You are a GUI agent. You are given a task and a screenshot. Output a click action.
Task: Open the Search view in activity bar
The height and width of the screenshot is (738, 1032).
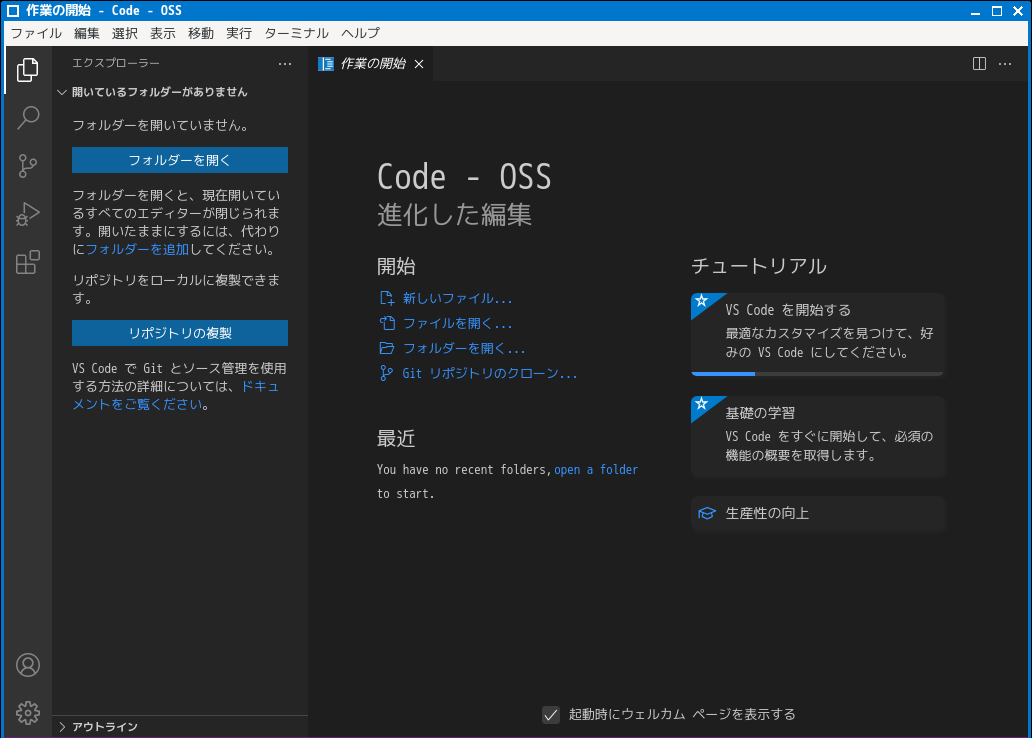pos(28,118)
